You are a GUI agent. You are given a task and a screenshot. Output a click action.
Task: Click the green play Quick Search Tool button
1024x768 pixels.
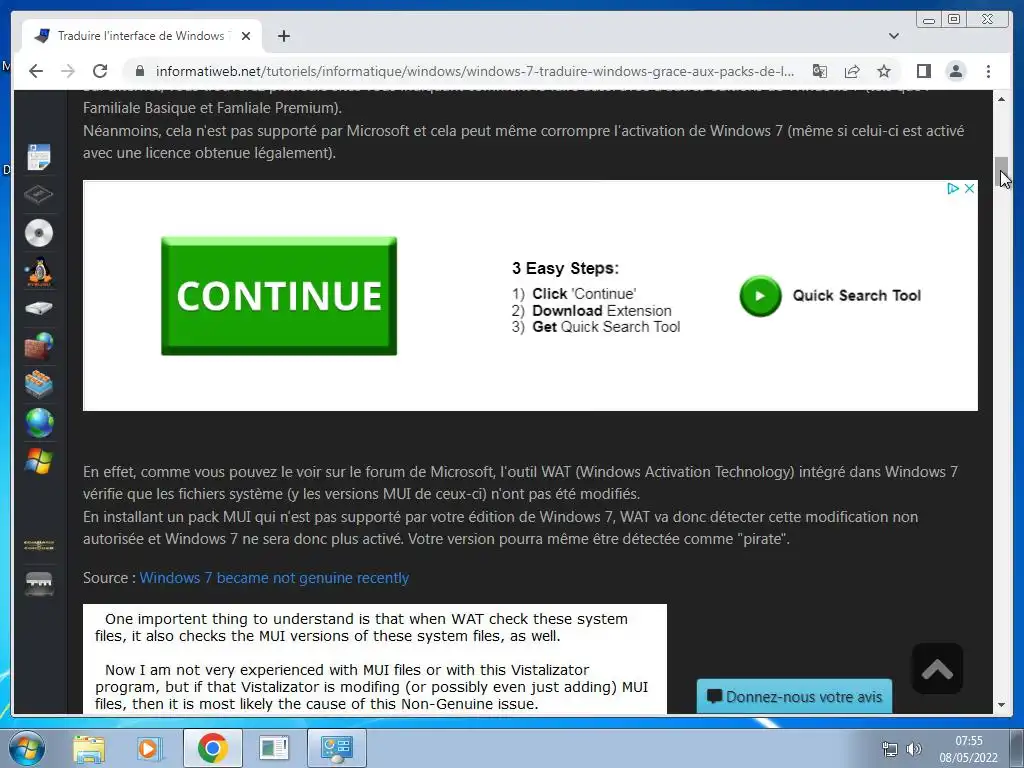click(760, 296)
